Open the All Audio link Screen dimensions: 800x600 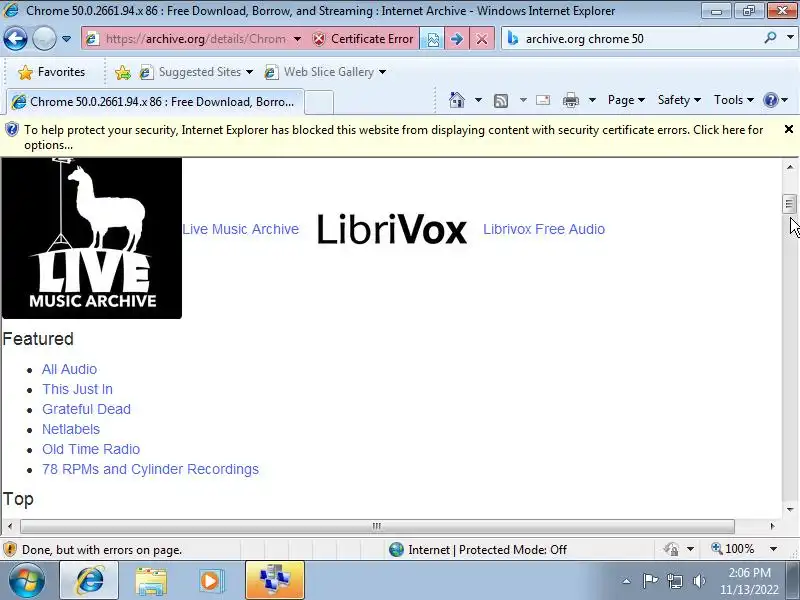coord(69,369)
